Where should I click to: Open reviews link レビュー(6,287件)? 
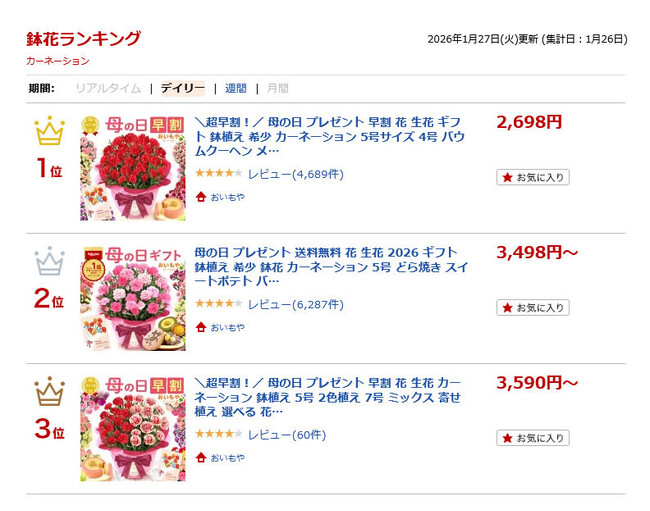[x=295, y=304]
